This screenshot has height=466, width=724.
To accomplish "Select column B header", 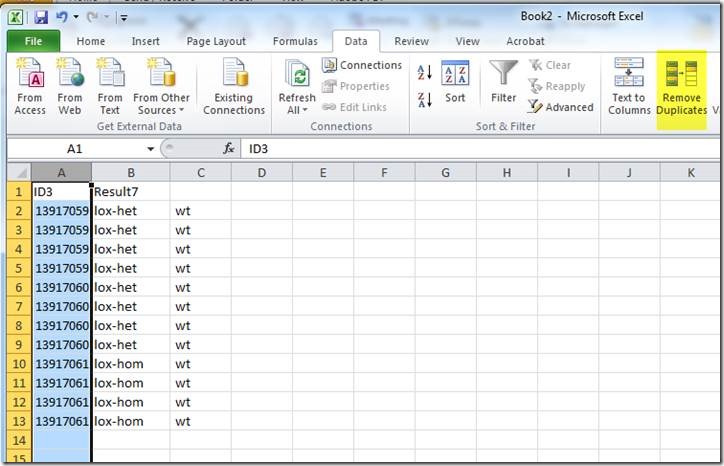I will [130, 172].
